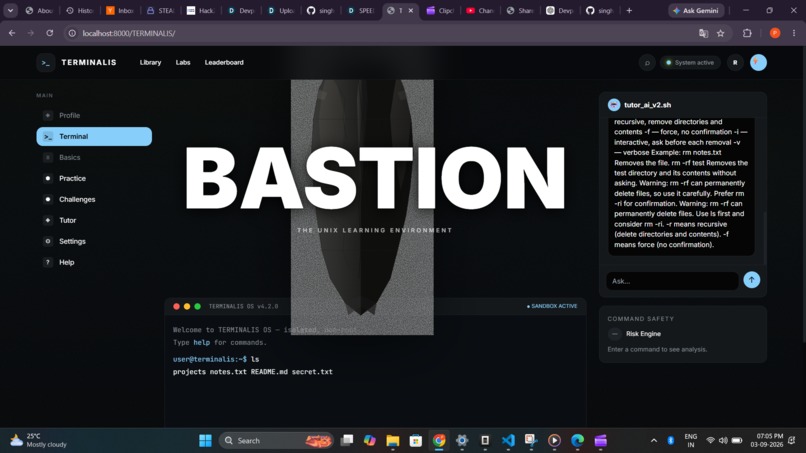Reload the localhost page
The image size is (806, 453).
[49, 33]
